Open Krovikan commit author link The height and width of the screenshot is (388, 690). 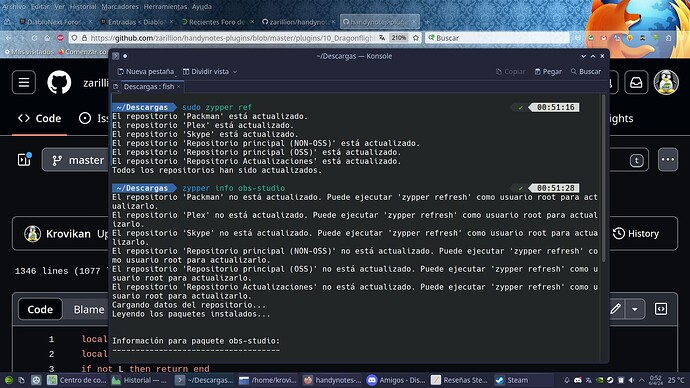click(x=68, y=234)
